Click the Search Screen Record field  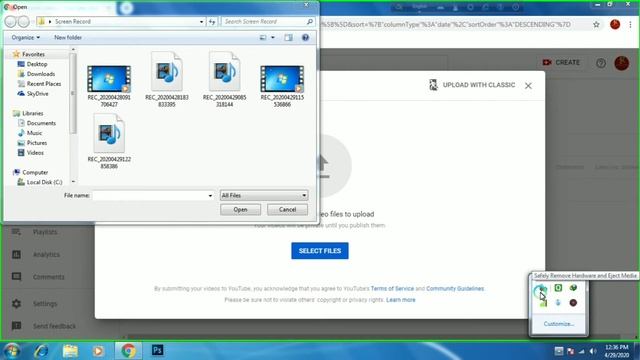click(263, 22)
